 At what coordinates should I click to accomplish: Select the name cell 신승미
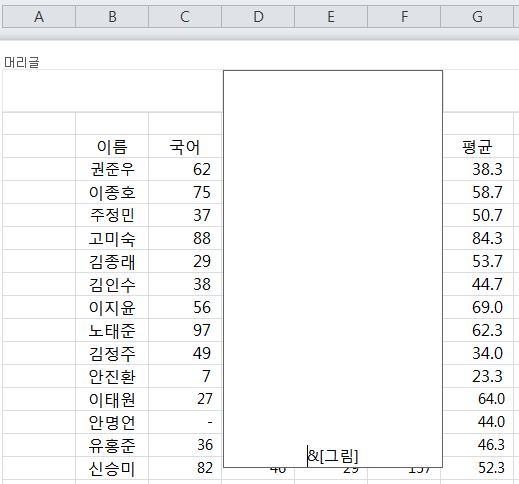tap(112, 468)
